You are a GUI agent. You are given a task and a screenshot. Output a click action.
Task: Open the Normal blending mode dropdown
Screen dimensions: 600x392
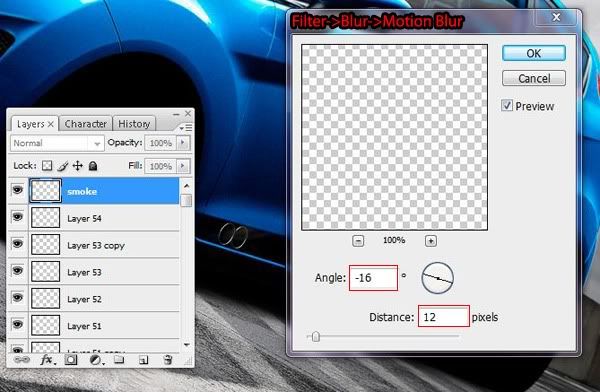(x=57, y=143)
